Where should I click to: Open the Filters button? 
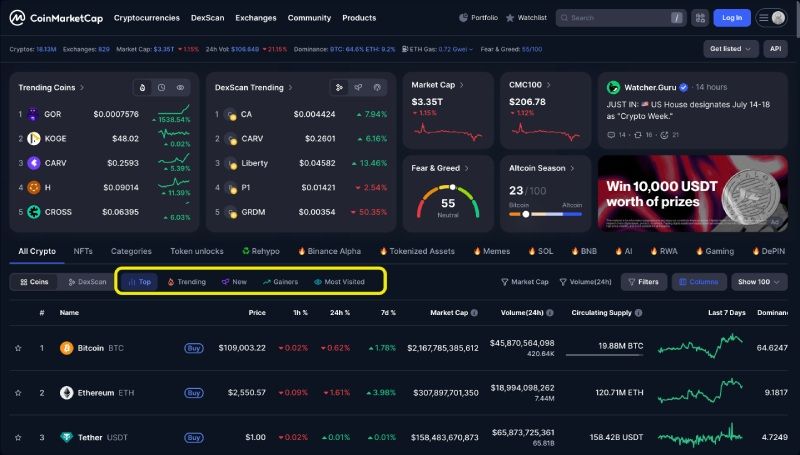tap(644, 282)
